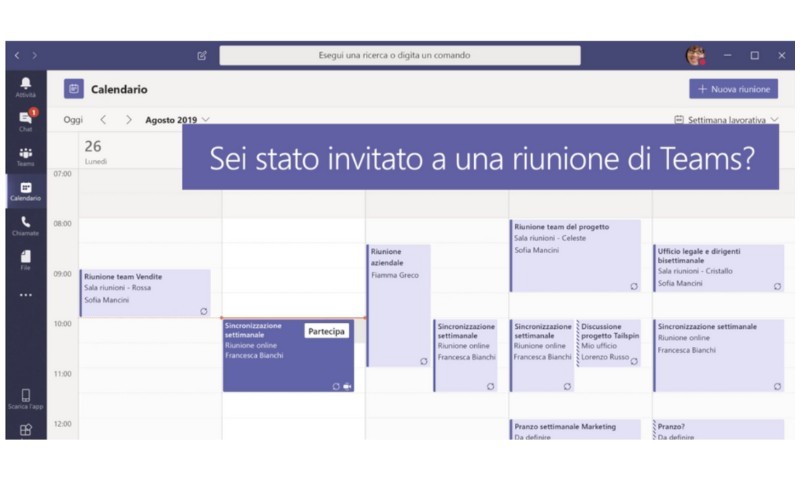This screenshot has width=800, height=480.
Task: Click recurrence icon on Discussione progetto Tailspin
Action: [634, 361]
